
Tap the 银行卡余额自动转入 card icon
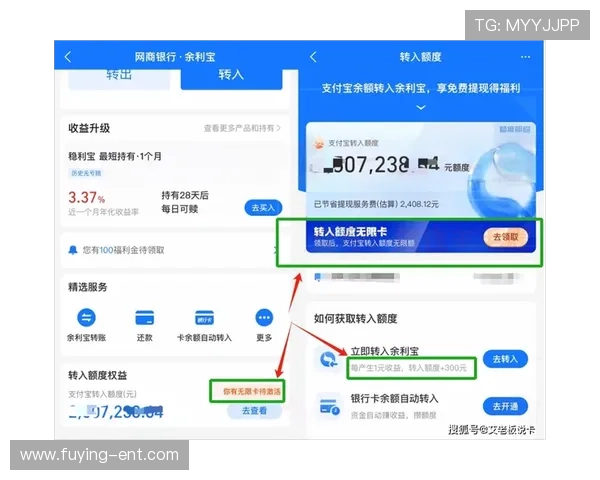329,407
